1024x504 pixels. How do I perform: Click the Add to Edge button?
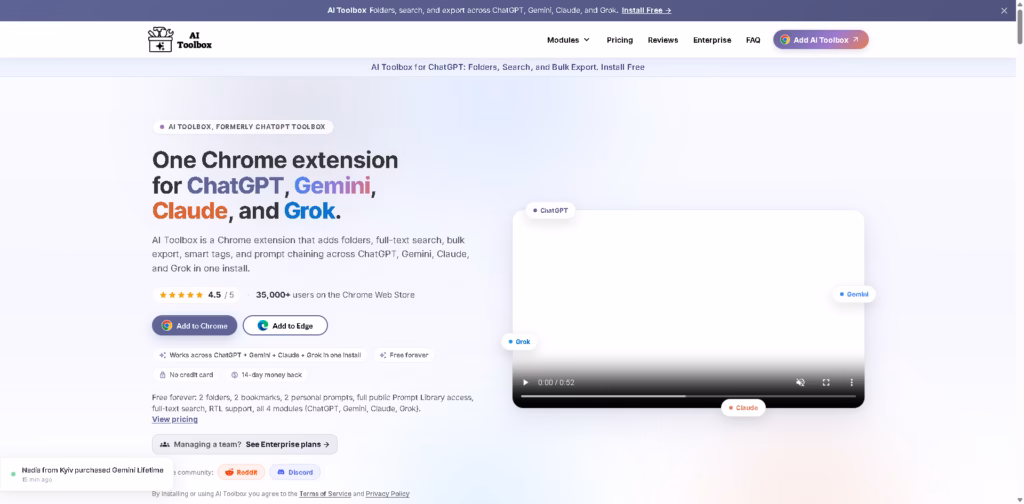point(285,326)
